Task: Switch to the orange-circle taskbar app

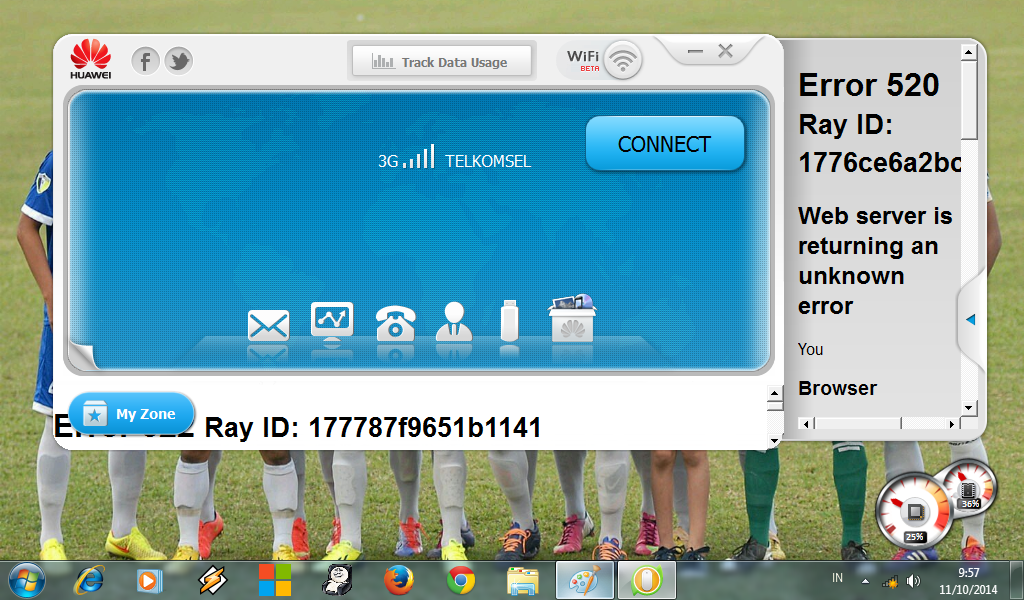Action: point(647,580)
